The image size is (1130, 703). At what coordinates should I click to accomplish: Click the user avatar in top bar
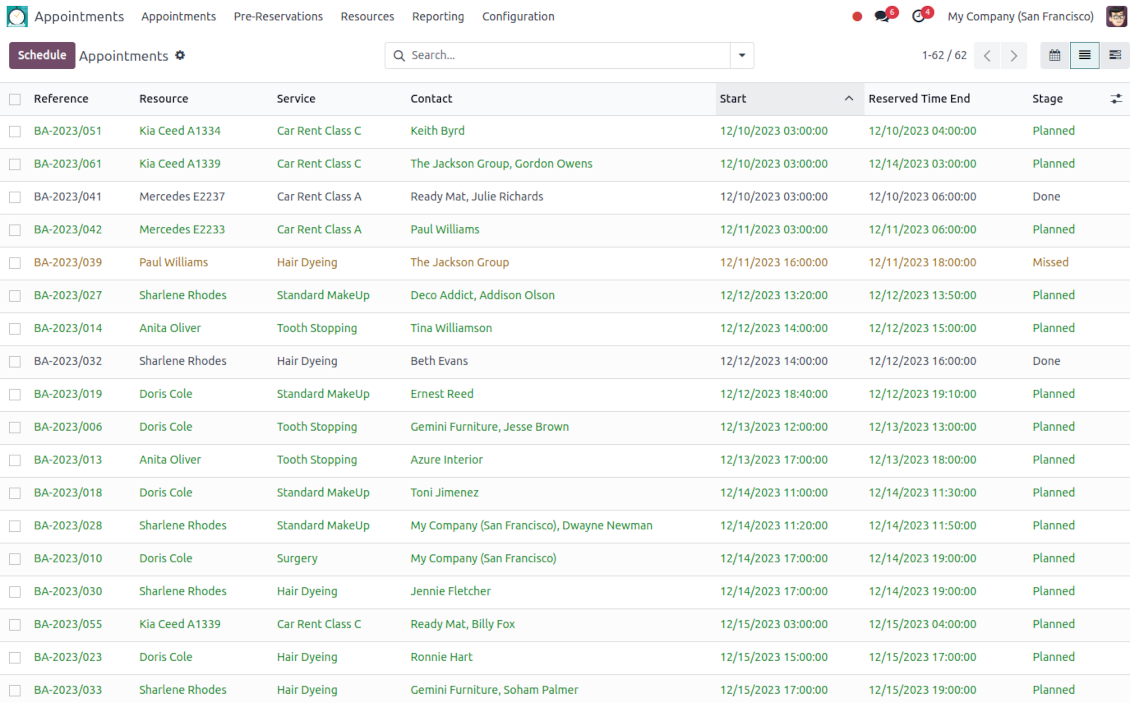point(1116,17)
